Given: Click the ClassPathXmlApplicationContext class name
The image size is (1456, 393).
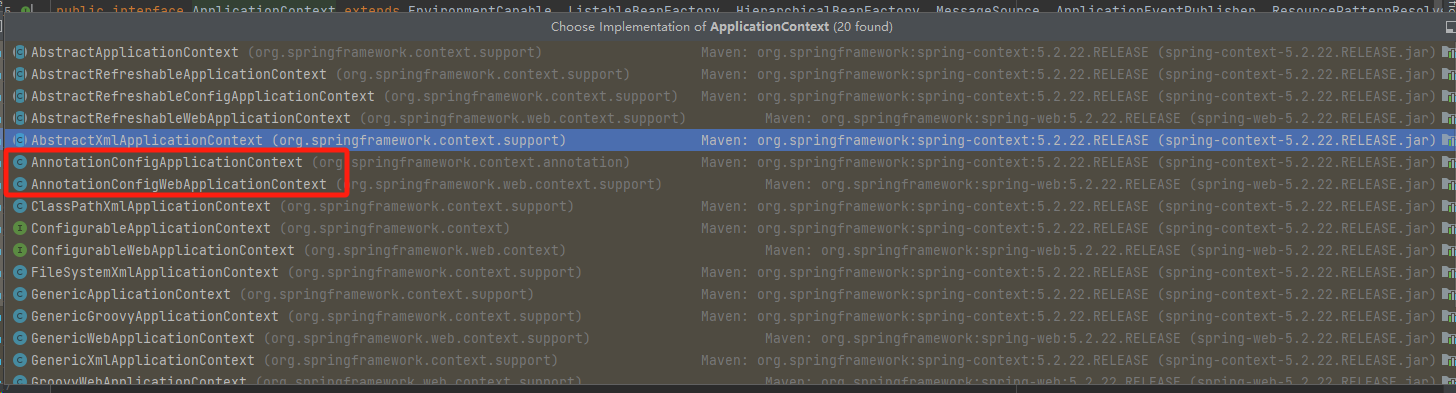Looking at the screenshot, I should click(150, 206).
